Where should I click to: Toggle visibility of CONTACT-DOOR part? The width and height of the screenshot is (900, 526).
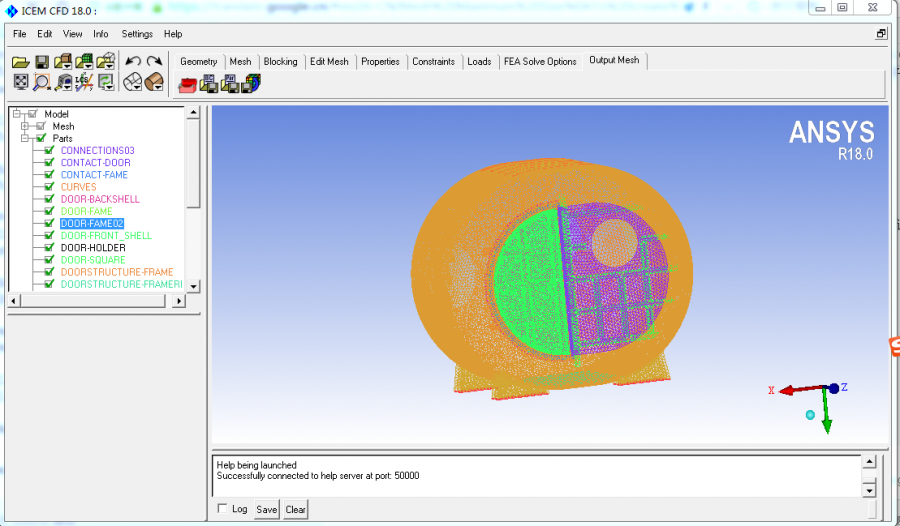coord(49,163)
